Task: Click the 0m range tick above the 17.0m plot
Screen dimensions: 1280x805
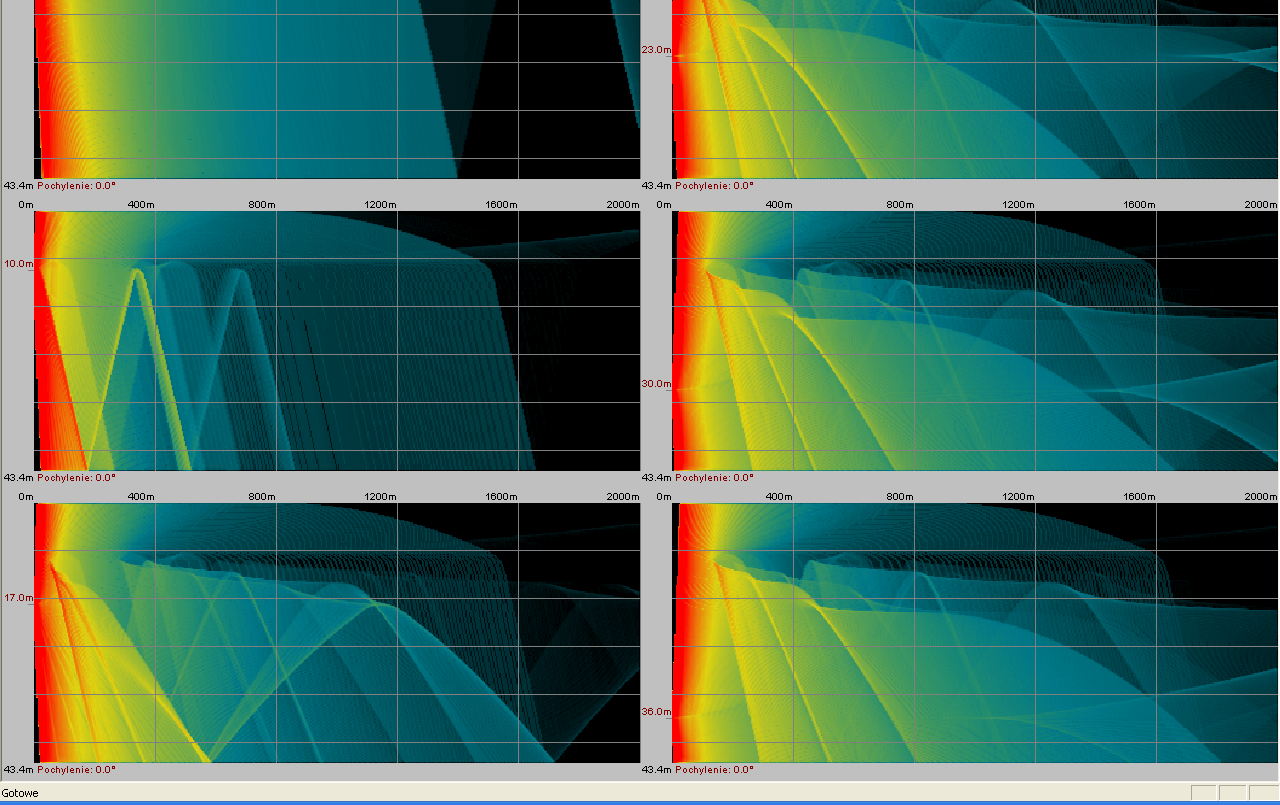Action: 26,497
